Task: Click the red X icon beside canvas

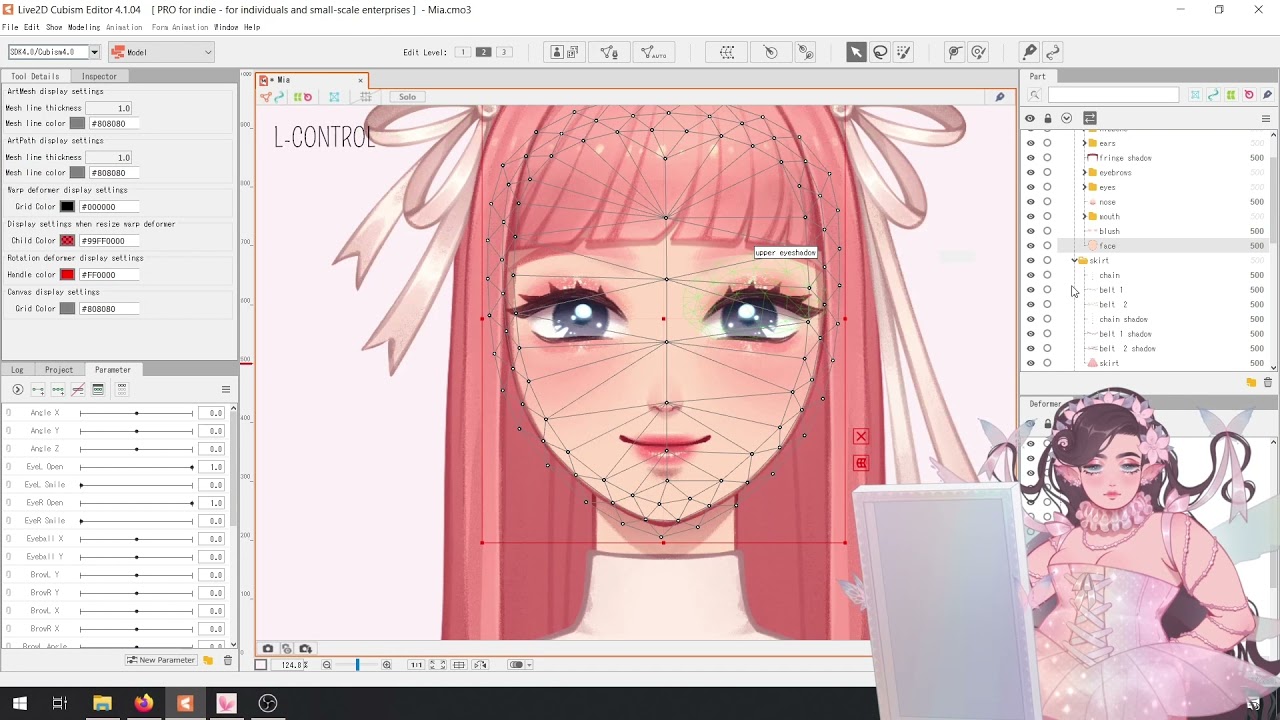Action: [x=860, y=437]
